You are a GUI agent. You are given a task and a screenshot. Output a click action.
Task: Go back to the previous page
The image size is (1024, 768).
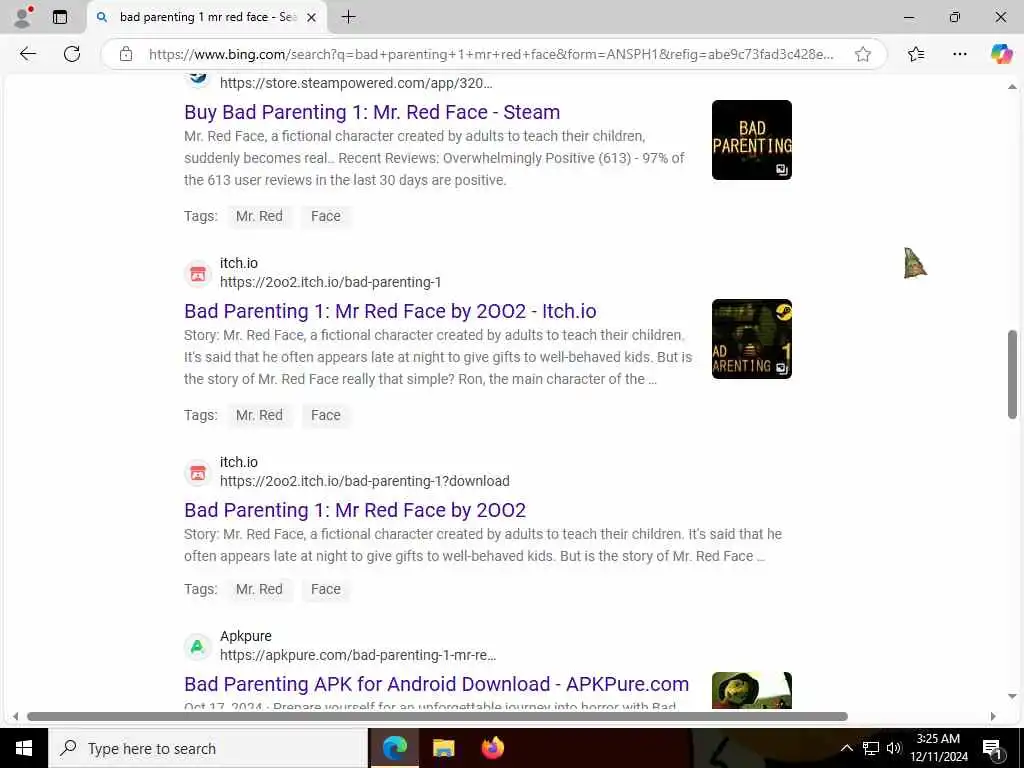point(27,54)
